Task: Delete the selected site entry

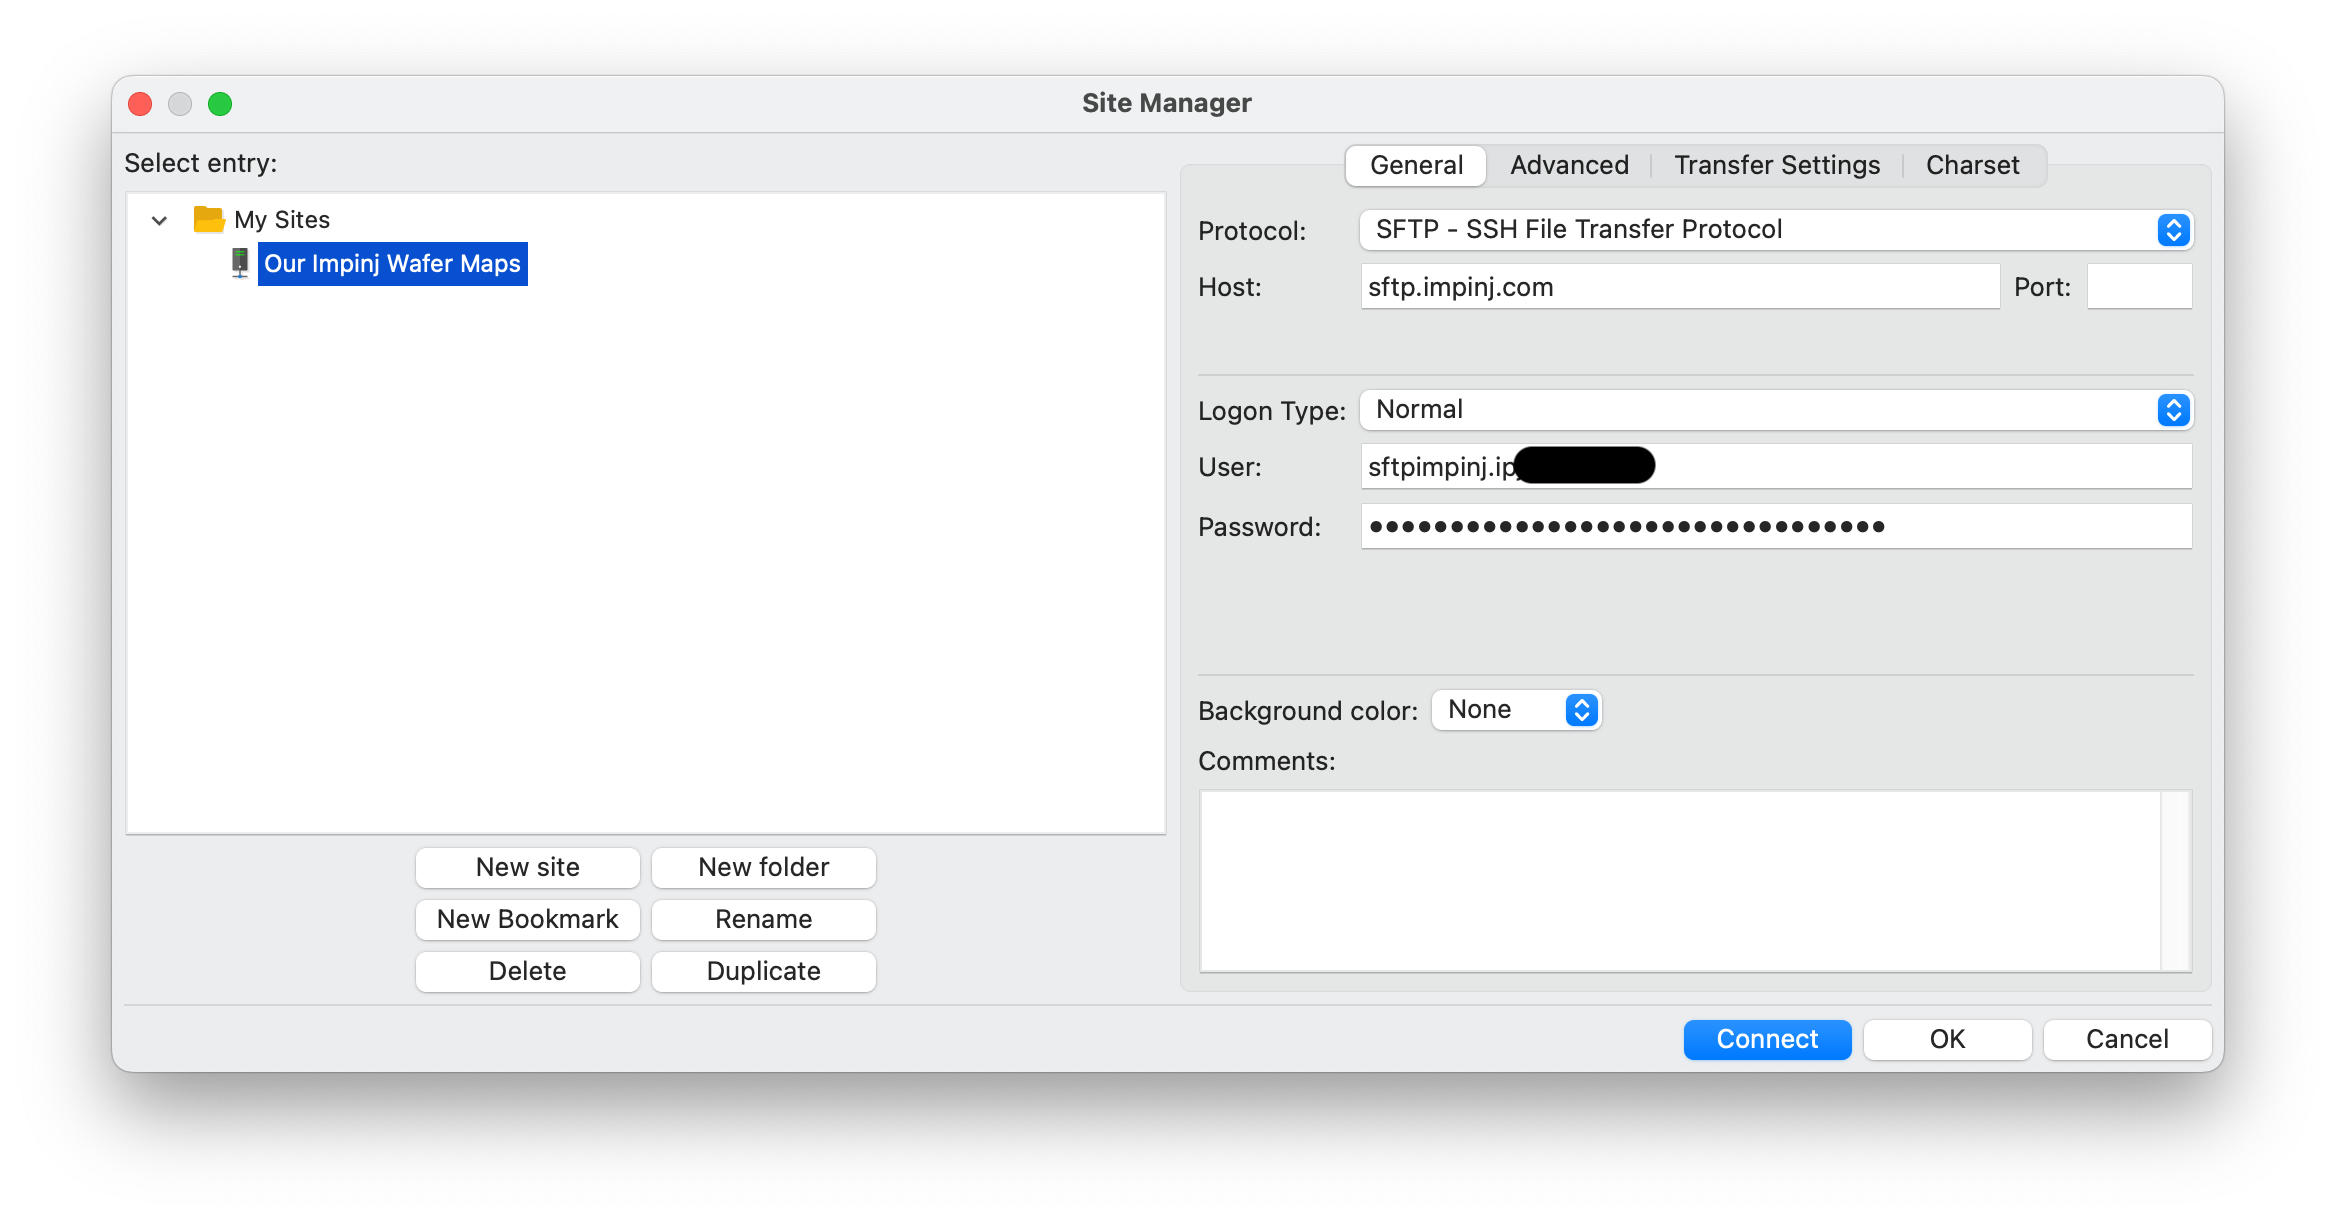Action: [528, 972]
